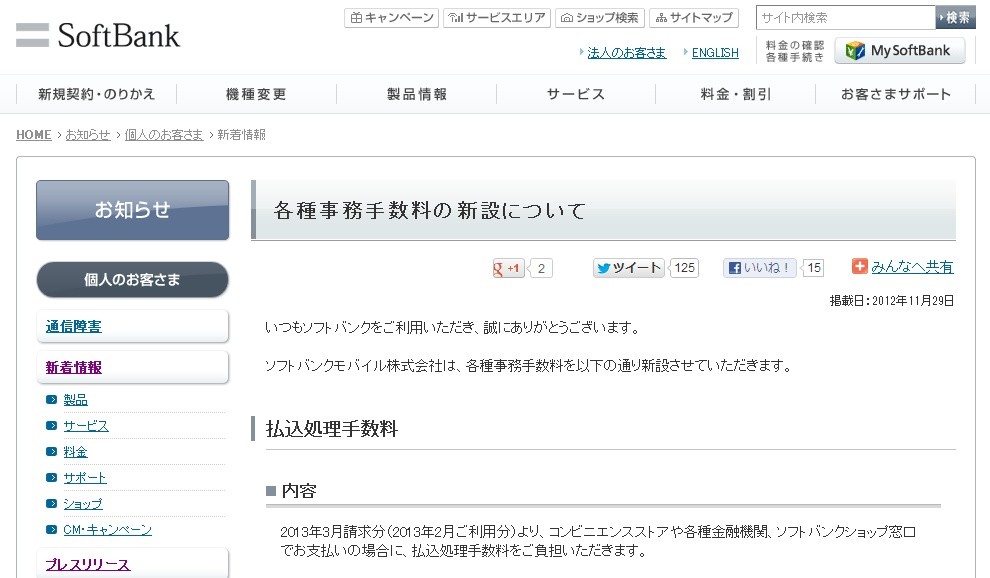
Task: Open the サービスエリア header button
Action: [497, 18]
